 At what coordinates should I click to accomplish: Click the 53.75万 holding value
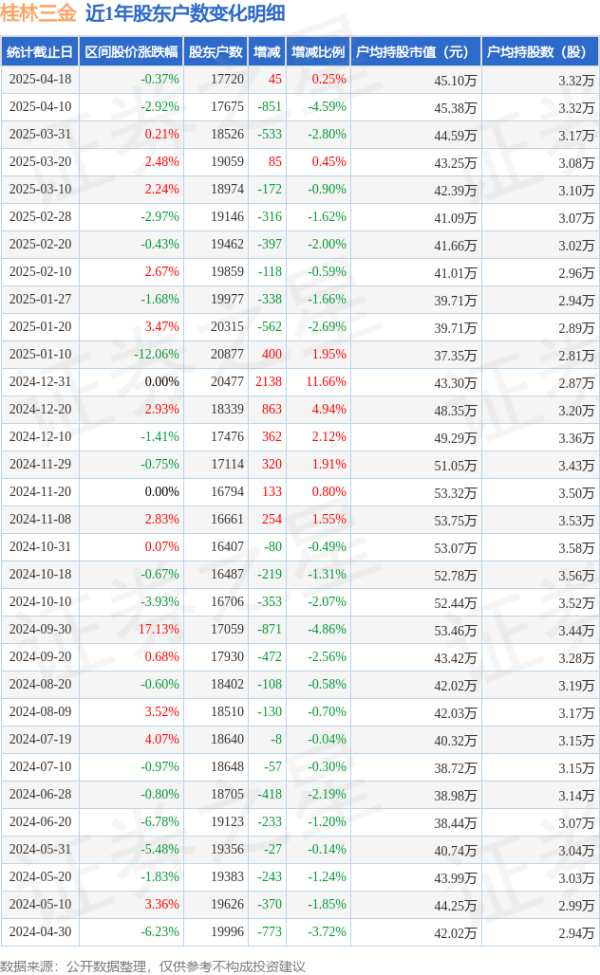455,520
